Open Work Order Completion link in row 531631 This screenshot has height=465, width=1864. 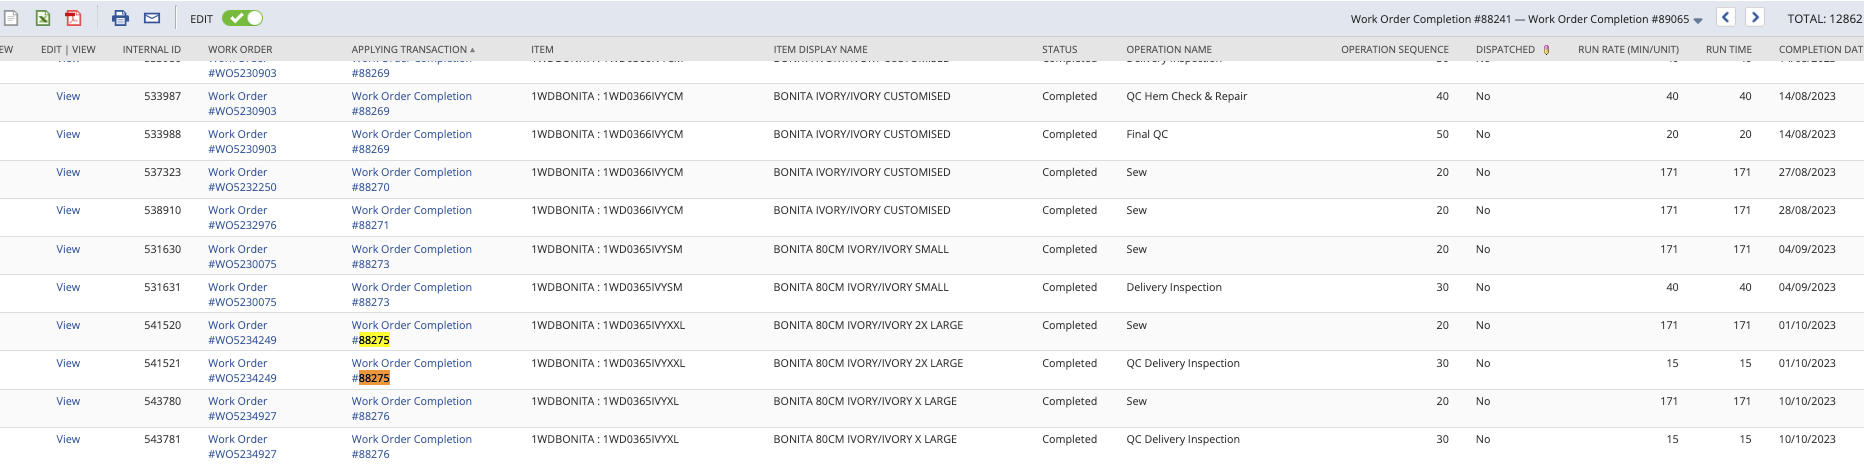click(x=411, y=295)
